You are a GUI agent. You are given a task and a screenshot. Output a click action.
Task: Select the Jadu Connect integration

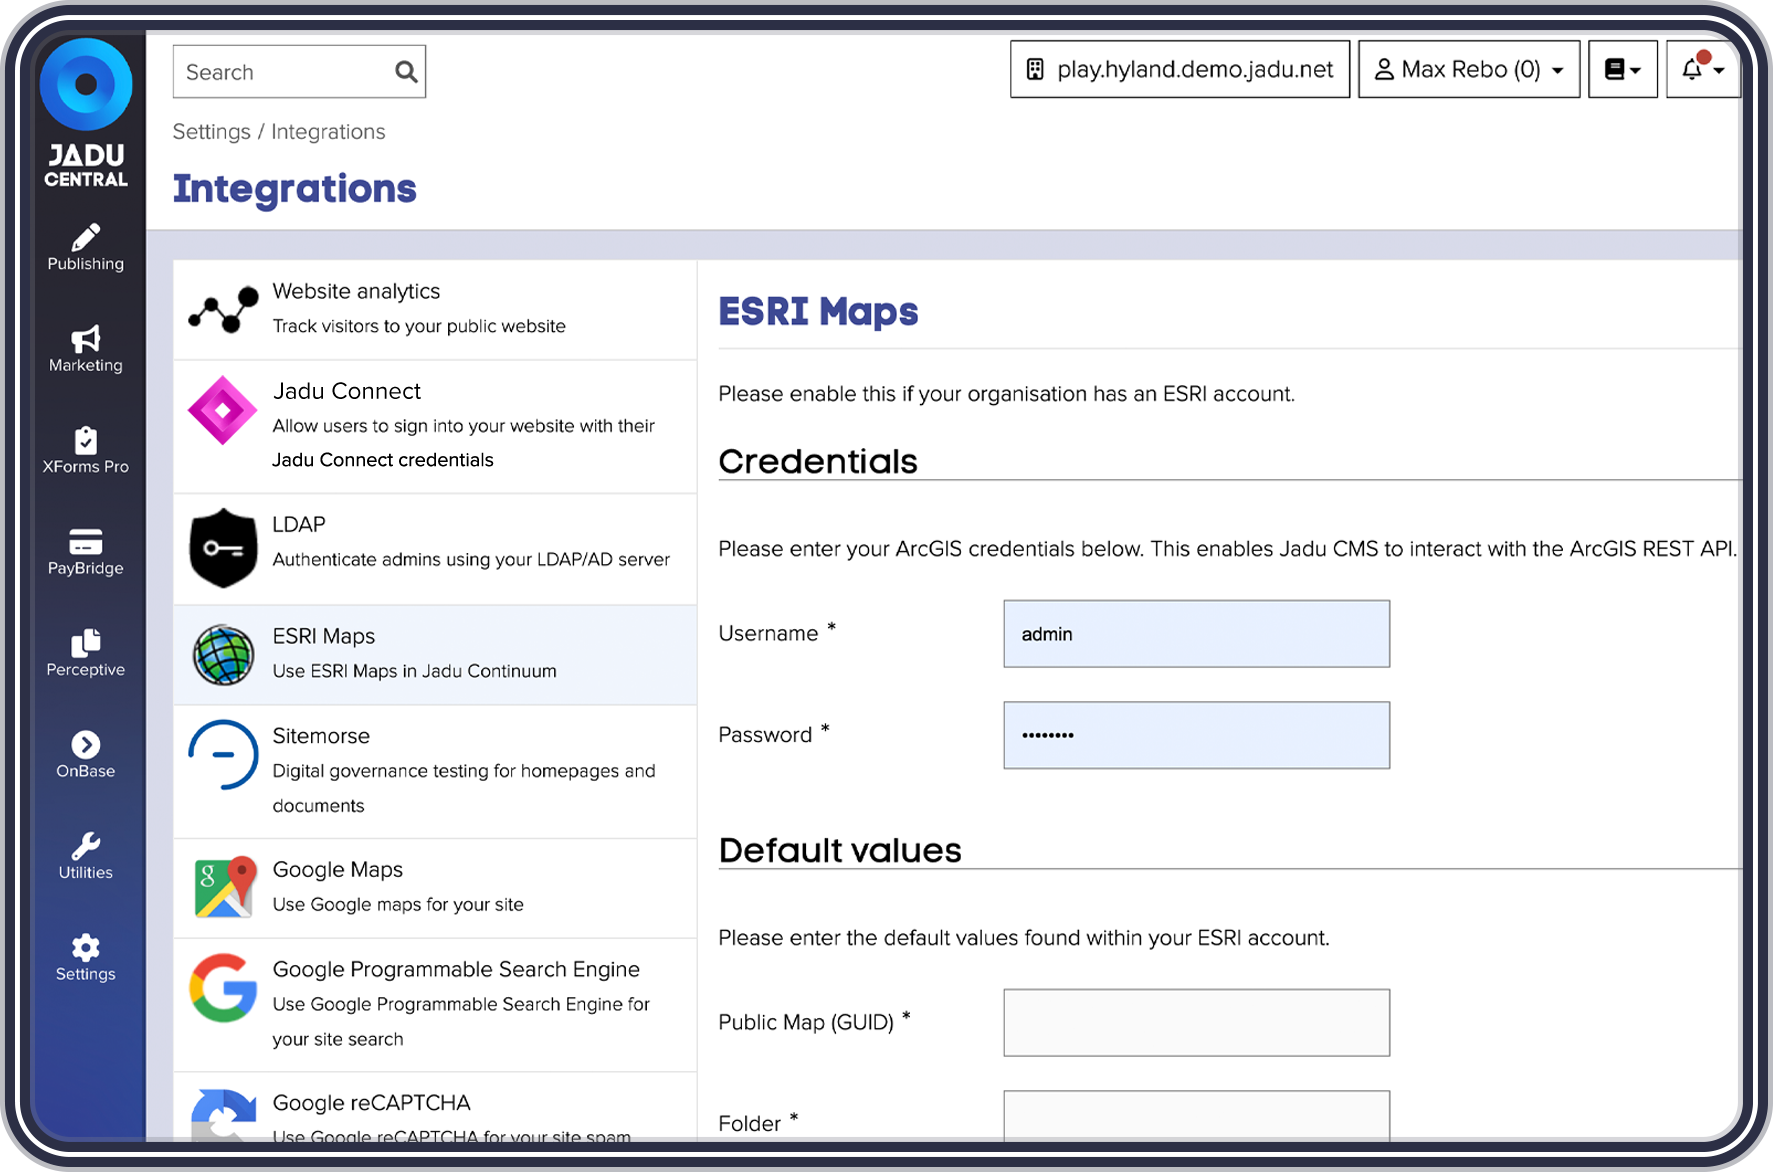point(435,427)
